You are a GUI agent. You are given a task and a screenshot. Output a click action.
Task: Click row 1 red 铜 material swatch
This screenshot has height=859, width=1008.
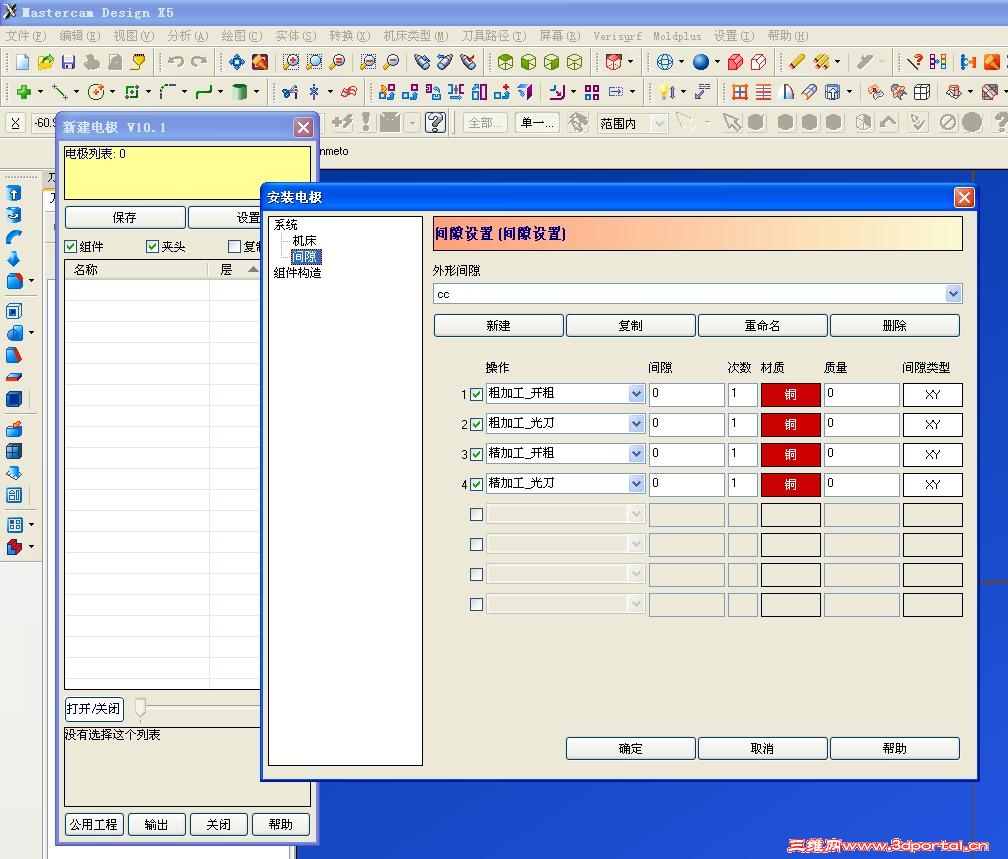[x=791, y=395]
